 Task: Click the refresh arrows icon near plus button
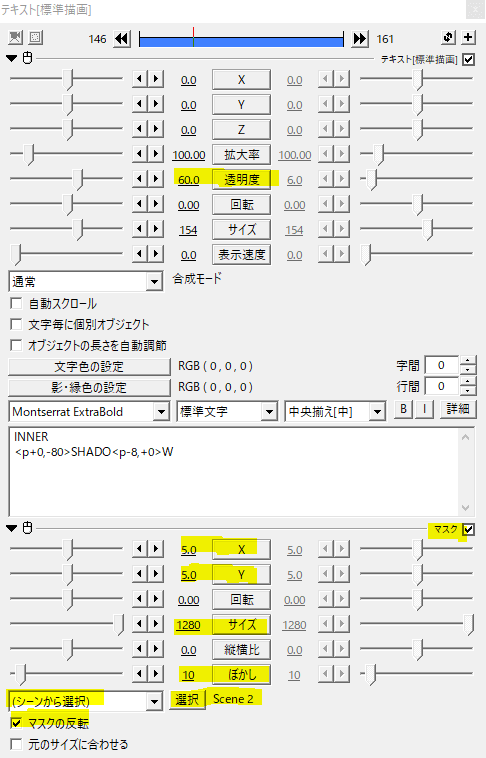[448, 38]
